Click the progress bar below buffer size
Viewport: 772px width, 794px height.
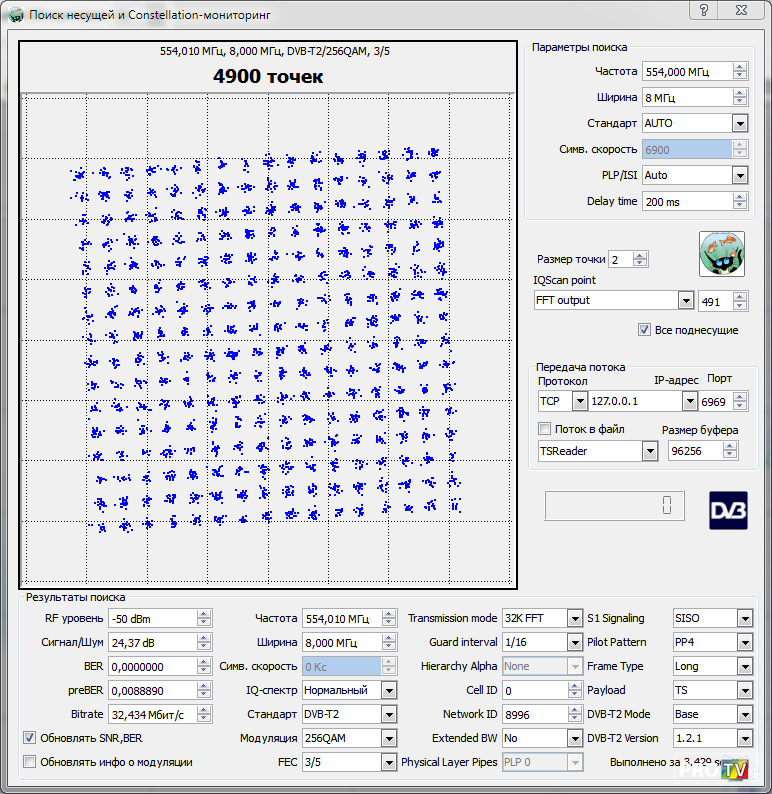point(615,506)
